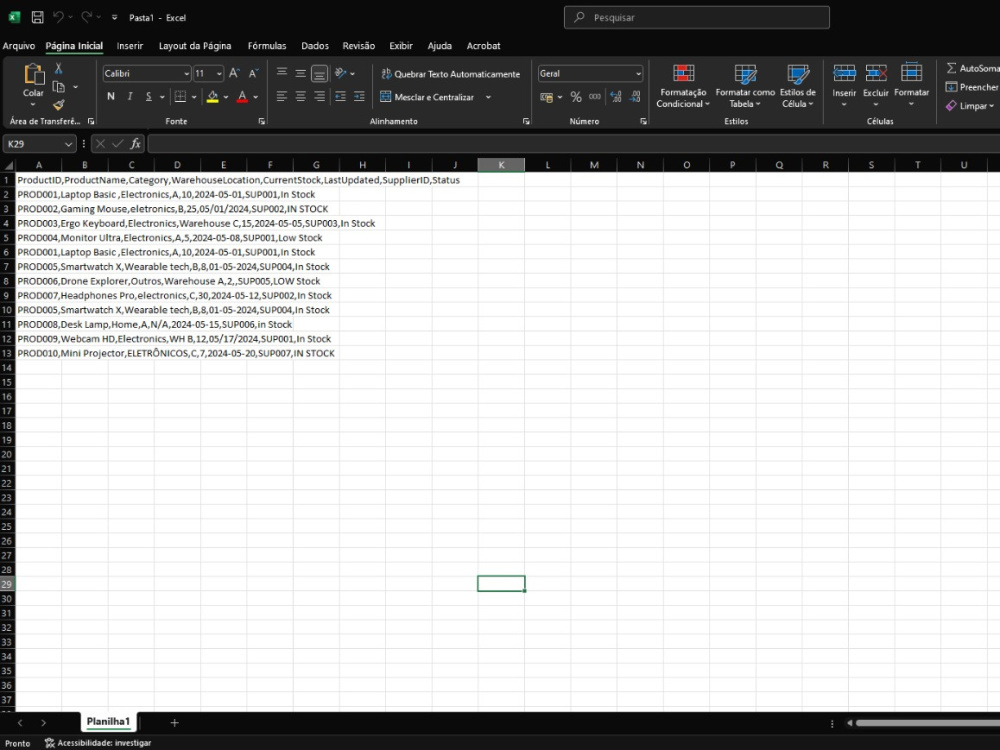The image size is (1000, 750).
Task: Click the Pesquisar search box
Action: pyautogui.click(x=696, y=18)
